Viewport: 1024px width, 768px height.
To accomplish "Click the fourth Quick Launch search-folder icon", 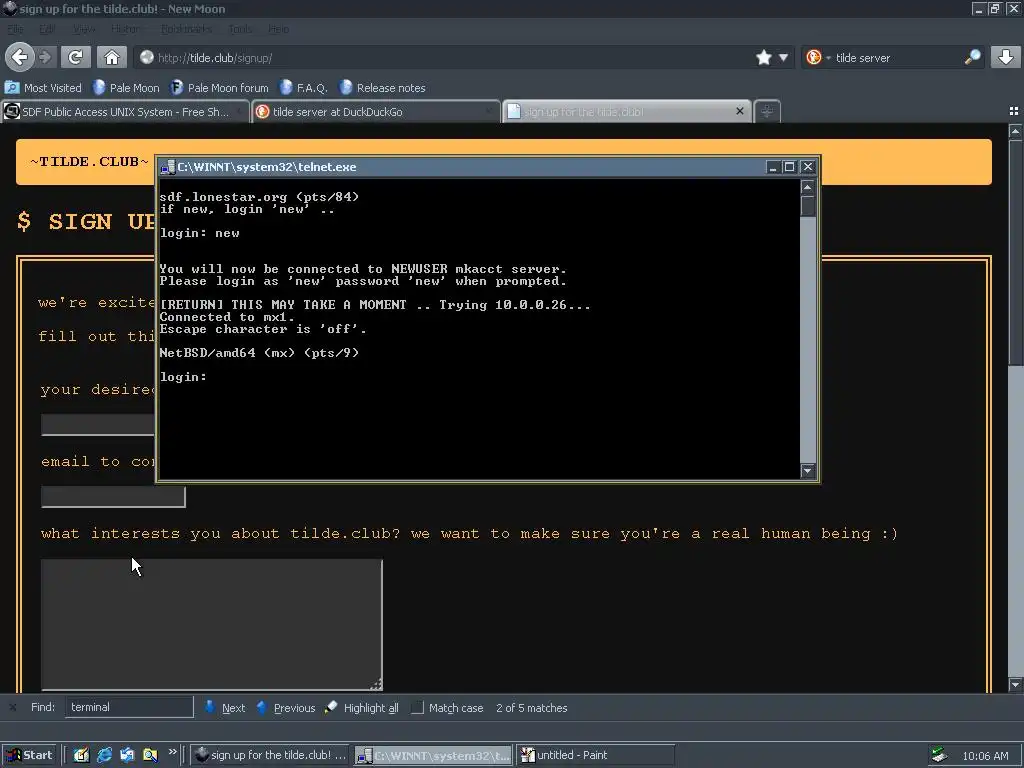I will point(150,755).
